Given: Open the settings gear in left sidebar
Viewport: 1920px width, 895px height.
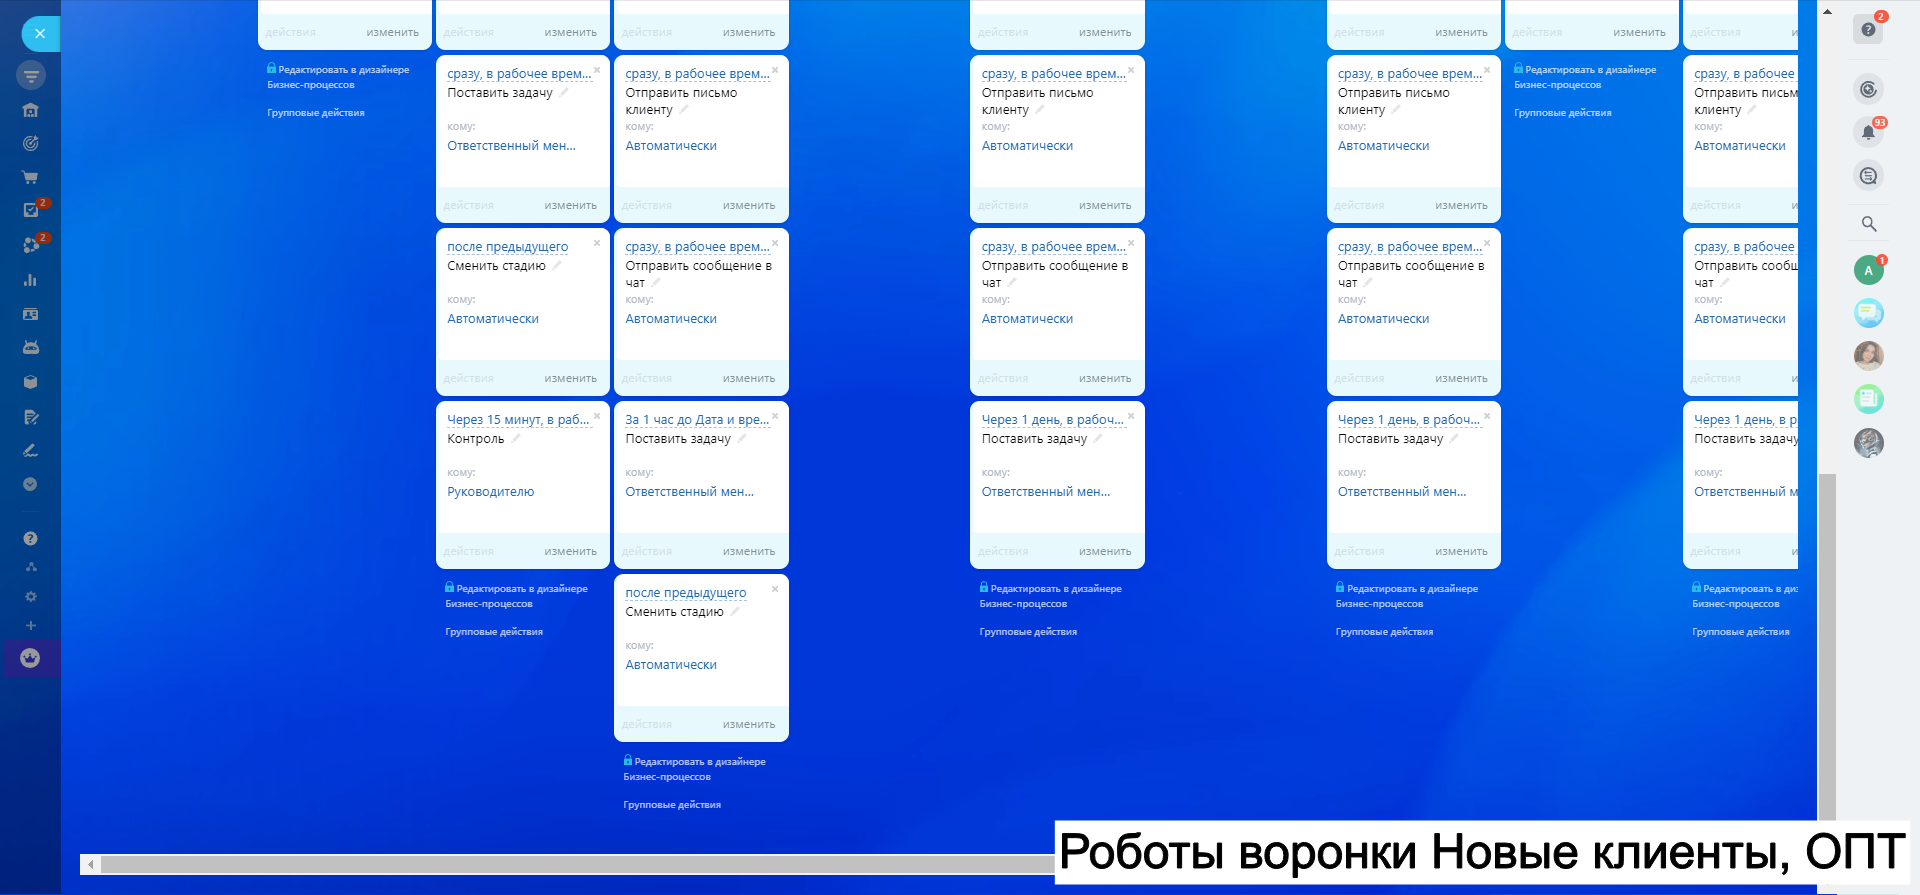Looking at the screenshot, I should tap(31, 596).
